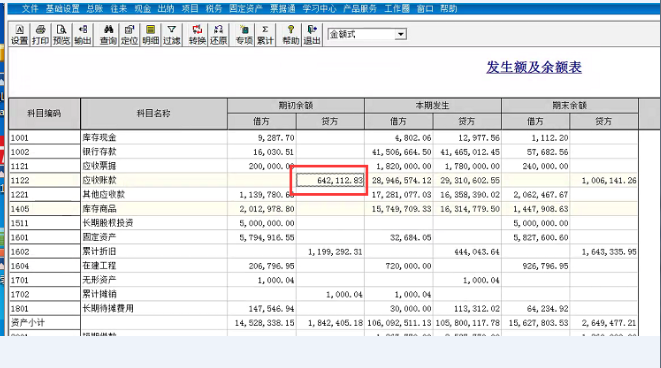The image size is (661, 368).
Task: Select account code 1601 cell
Action: (x=44, y=237)
